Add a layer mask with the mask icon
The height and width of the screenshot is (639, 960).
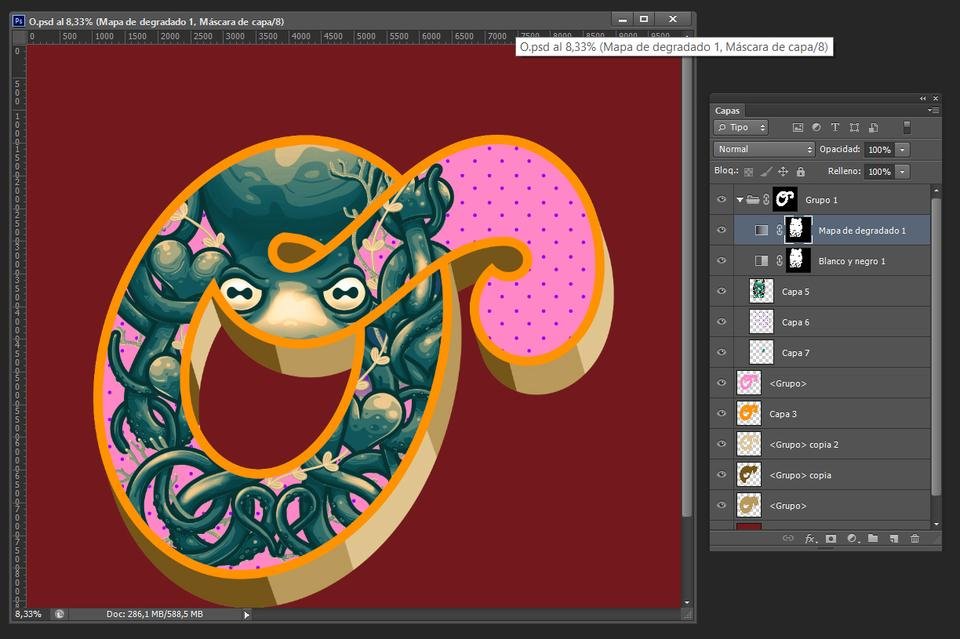click(x=831, y=539)
